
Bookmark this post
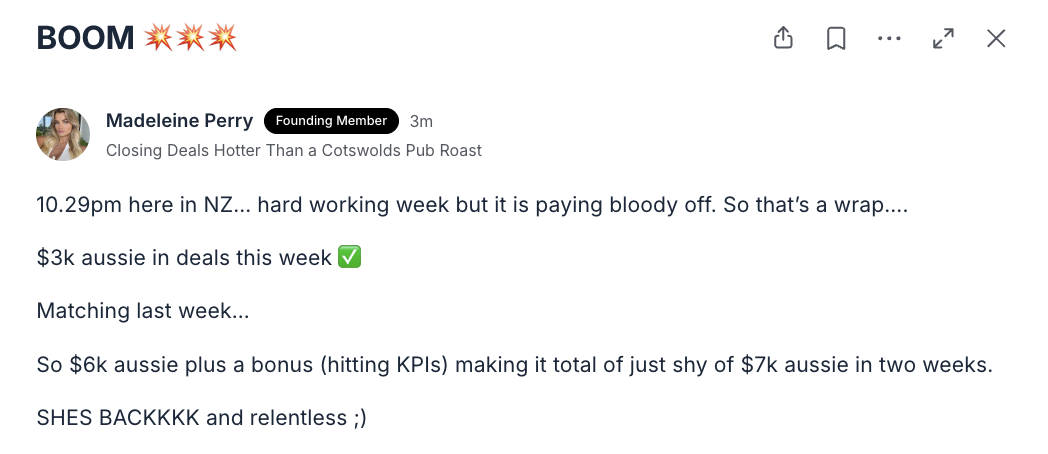[836, 39]
